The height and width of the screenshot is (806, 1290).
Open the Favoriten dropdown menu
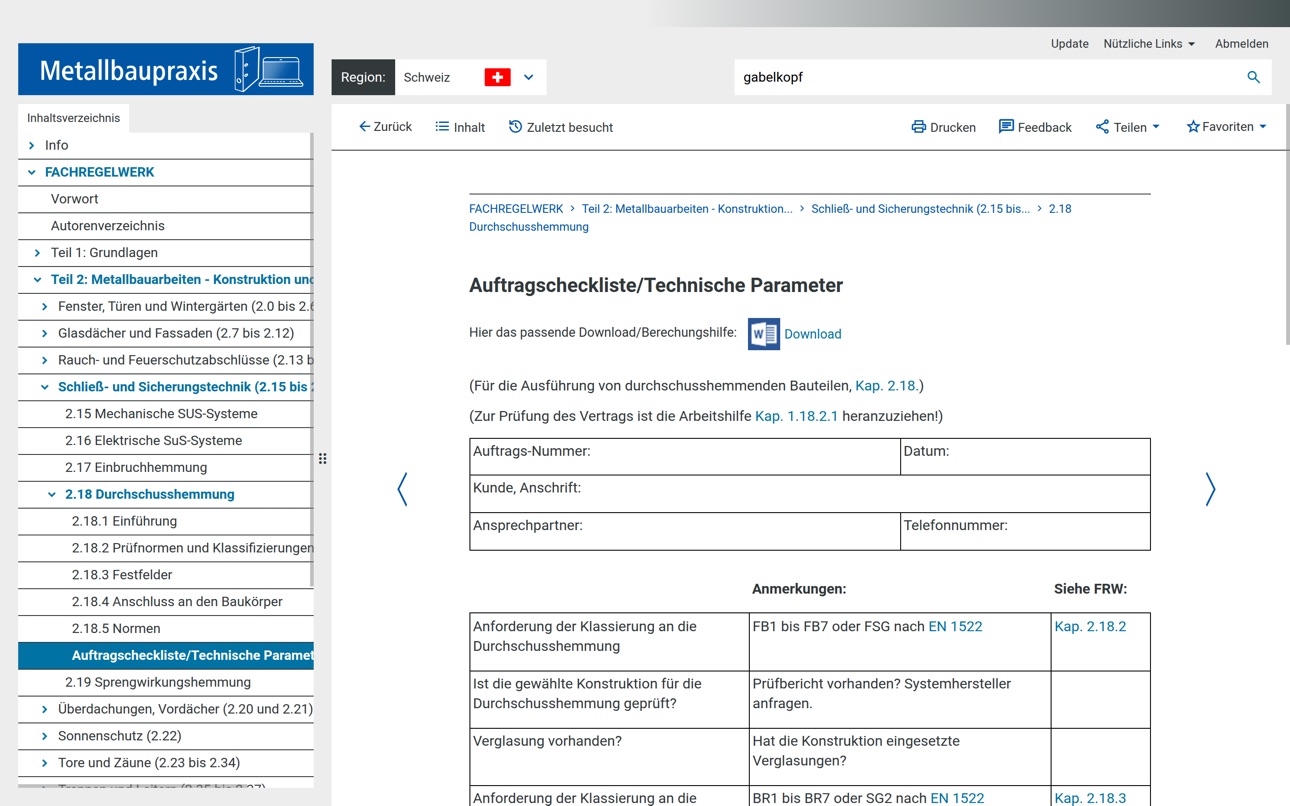pos(1226,127)
